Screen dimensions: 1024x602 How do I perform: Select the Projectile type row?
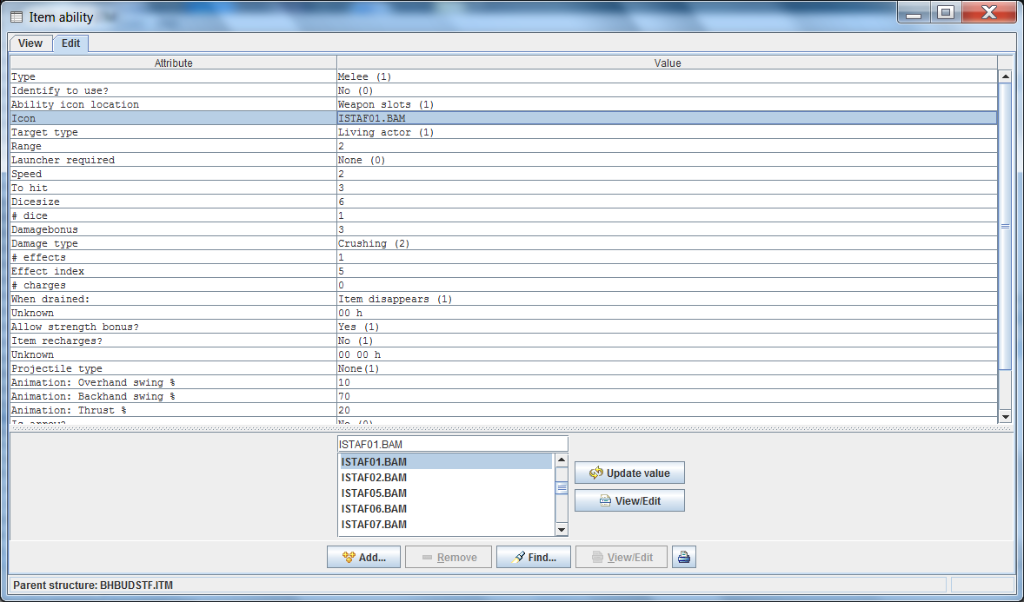(173, 369)
